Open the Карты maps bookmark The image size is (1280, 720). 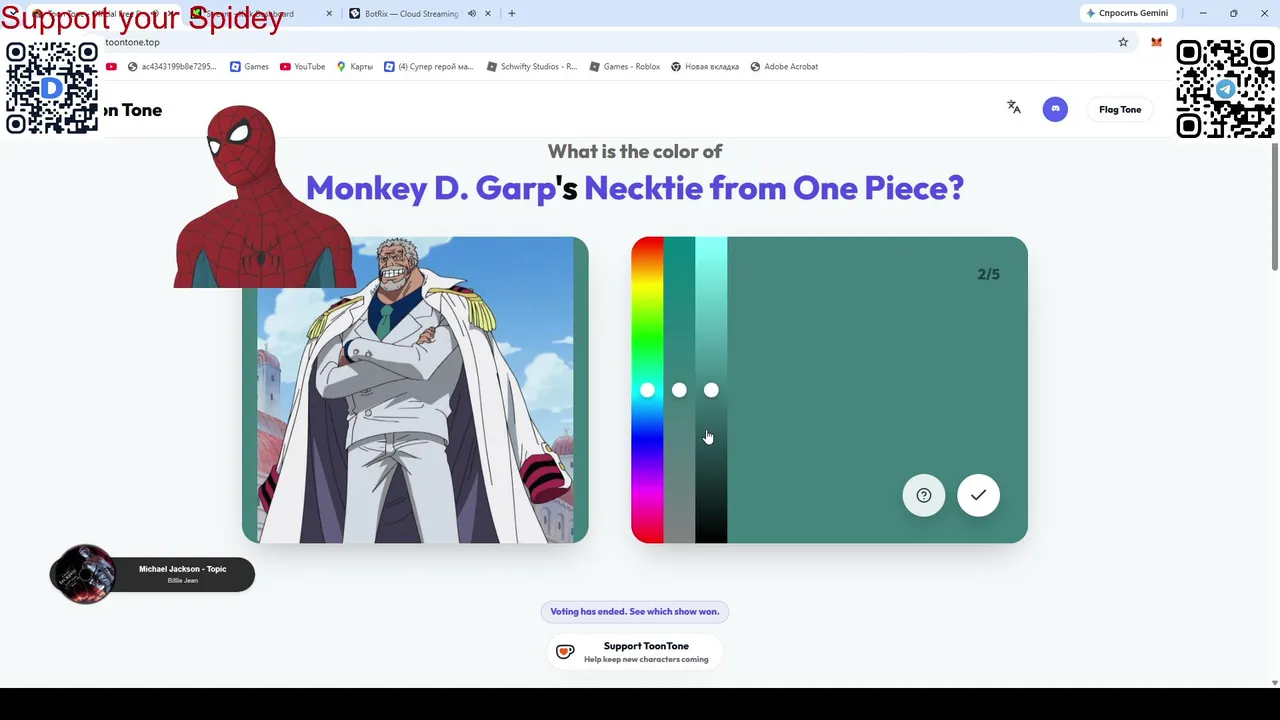pos(355,67)
